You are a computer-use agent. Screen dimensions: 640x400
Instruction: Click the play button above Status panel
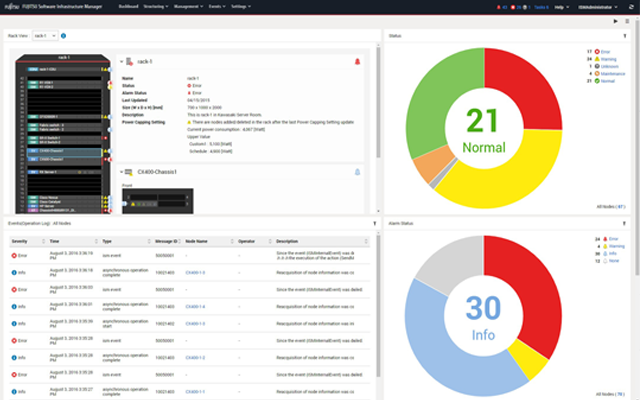click(x=616, y=21)
